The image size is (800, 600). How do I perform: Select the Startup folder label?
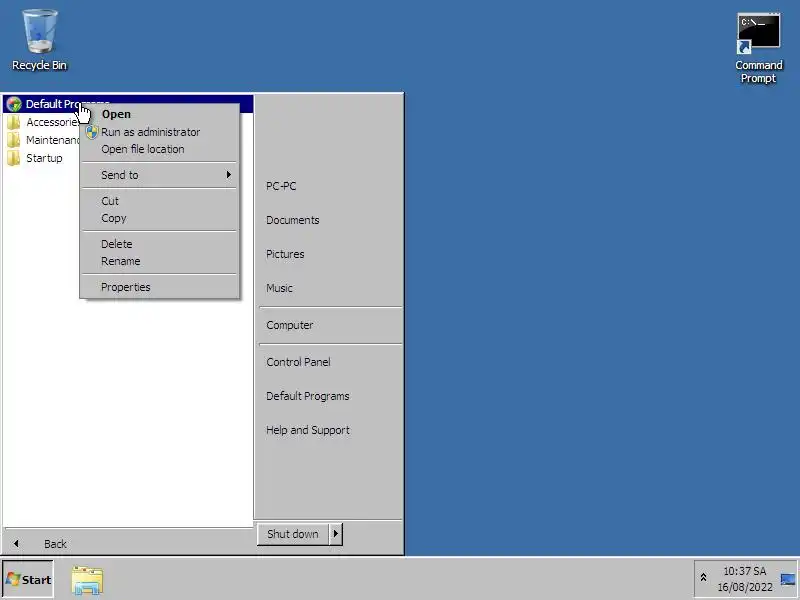[44, 158]
